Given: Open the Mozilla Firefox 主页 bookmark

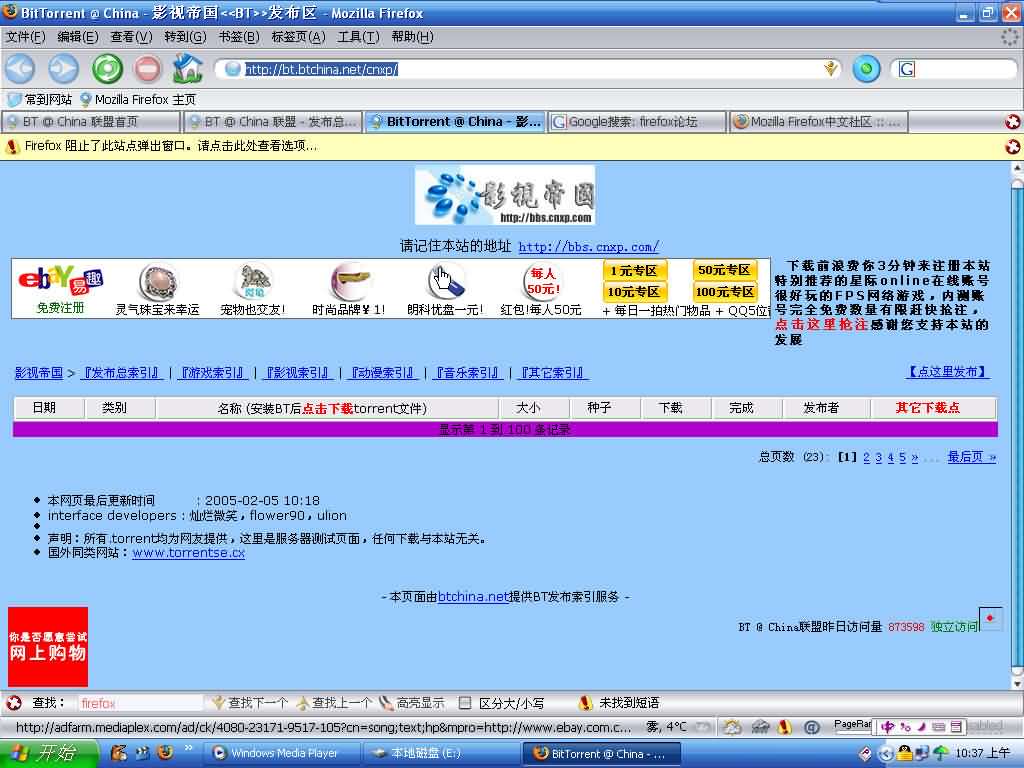Looking at the screenshot, I should pos(137,99).
